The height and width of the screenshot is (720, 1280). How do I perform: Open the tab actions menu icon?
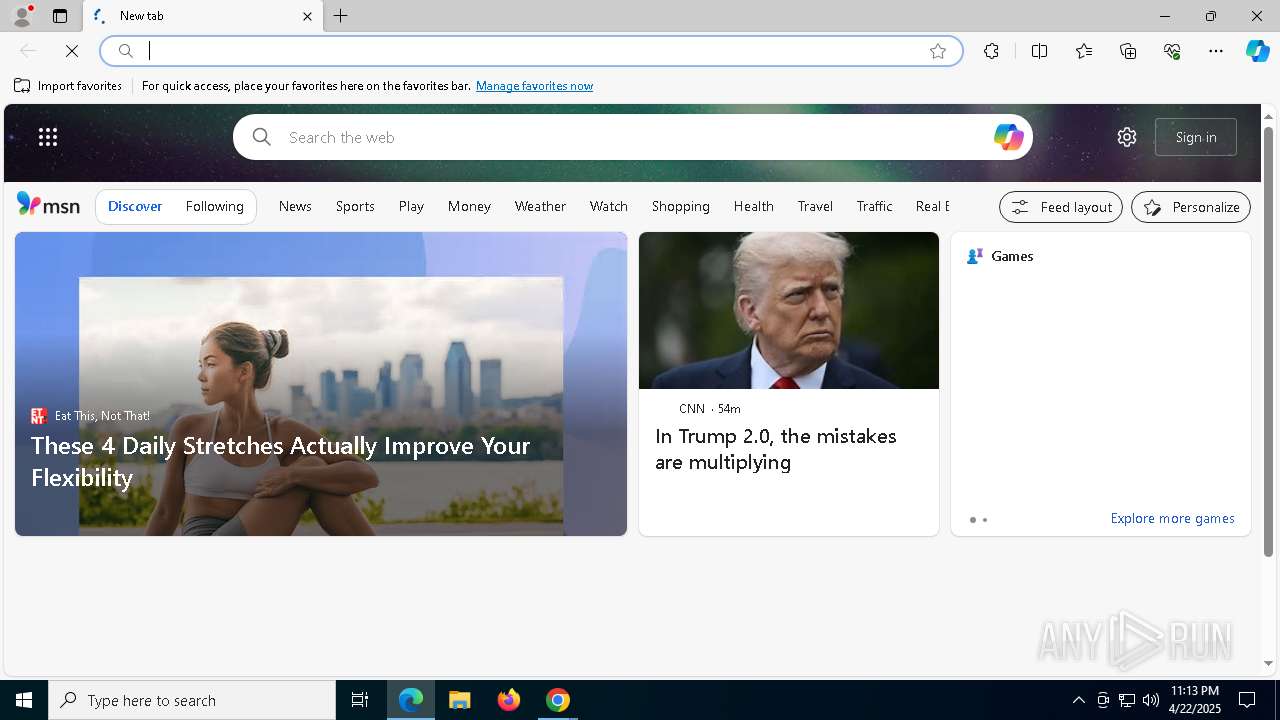[60, 16]
